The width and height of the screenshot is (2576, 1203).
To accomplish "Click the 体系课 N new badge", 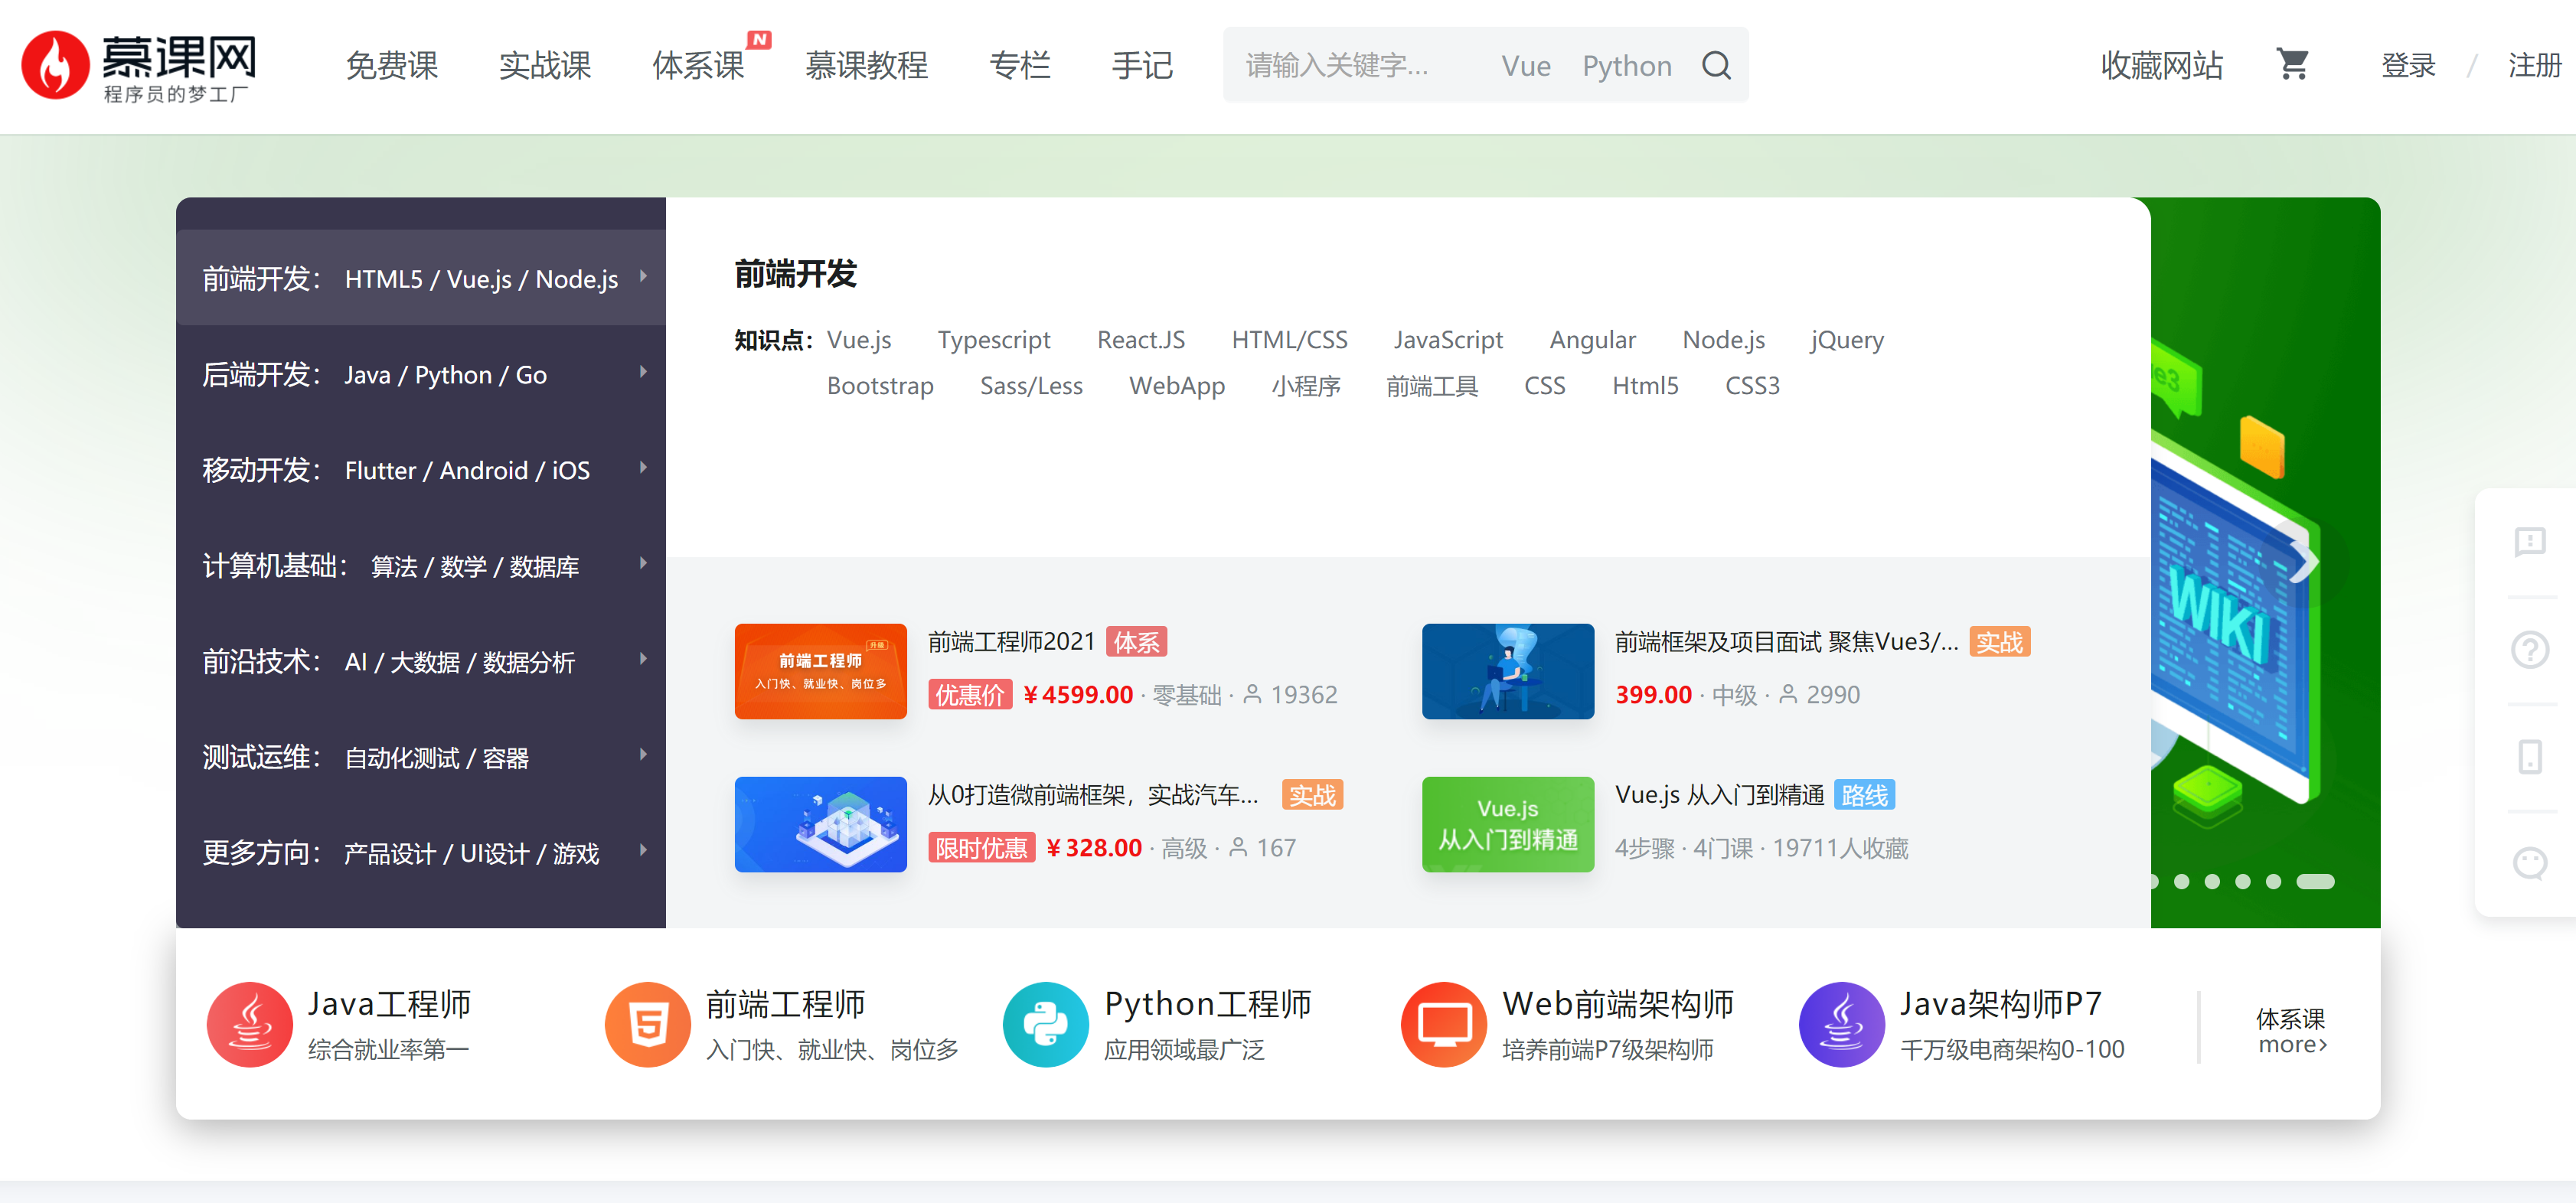I will [x=760, y=40].
